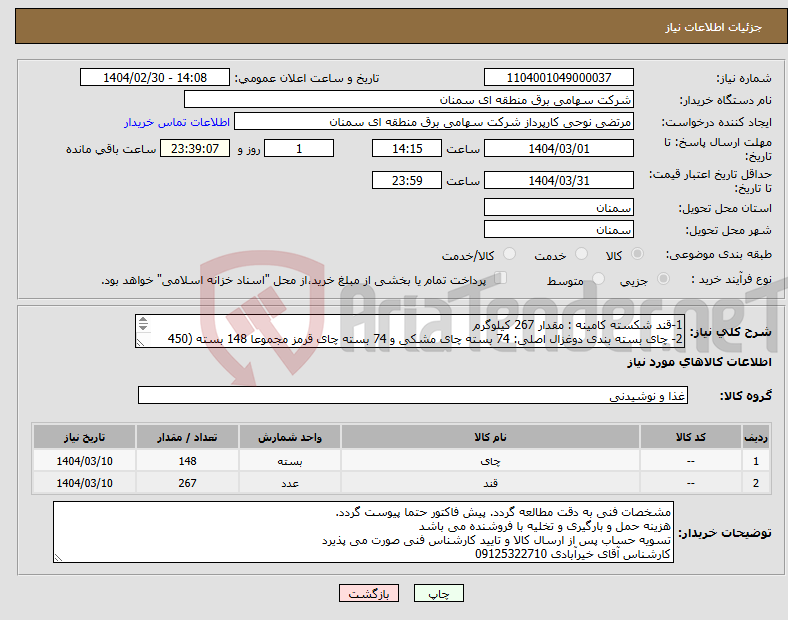Click the قند item name cell

490,483
